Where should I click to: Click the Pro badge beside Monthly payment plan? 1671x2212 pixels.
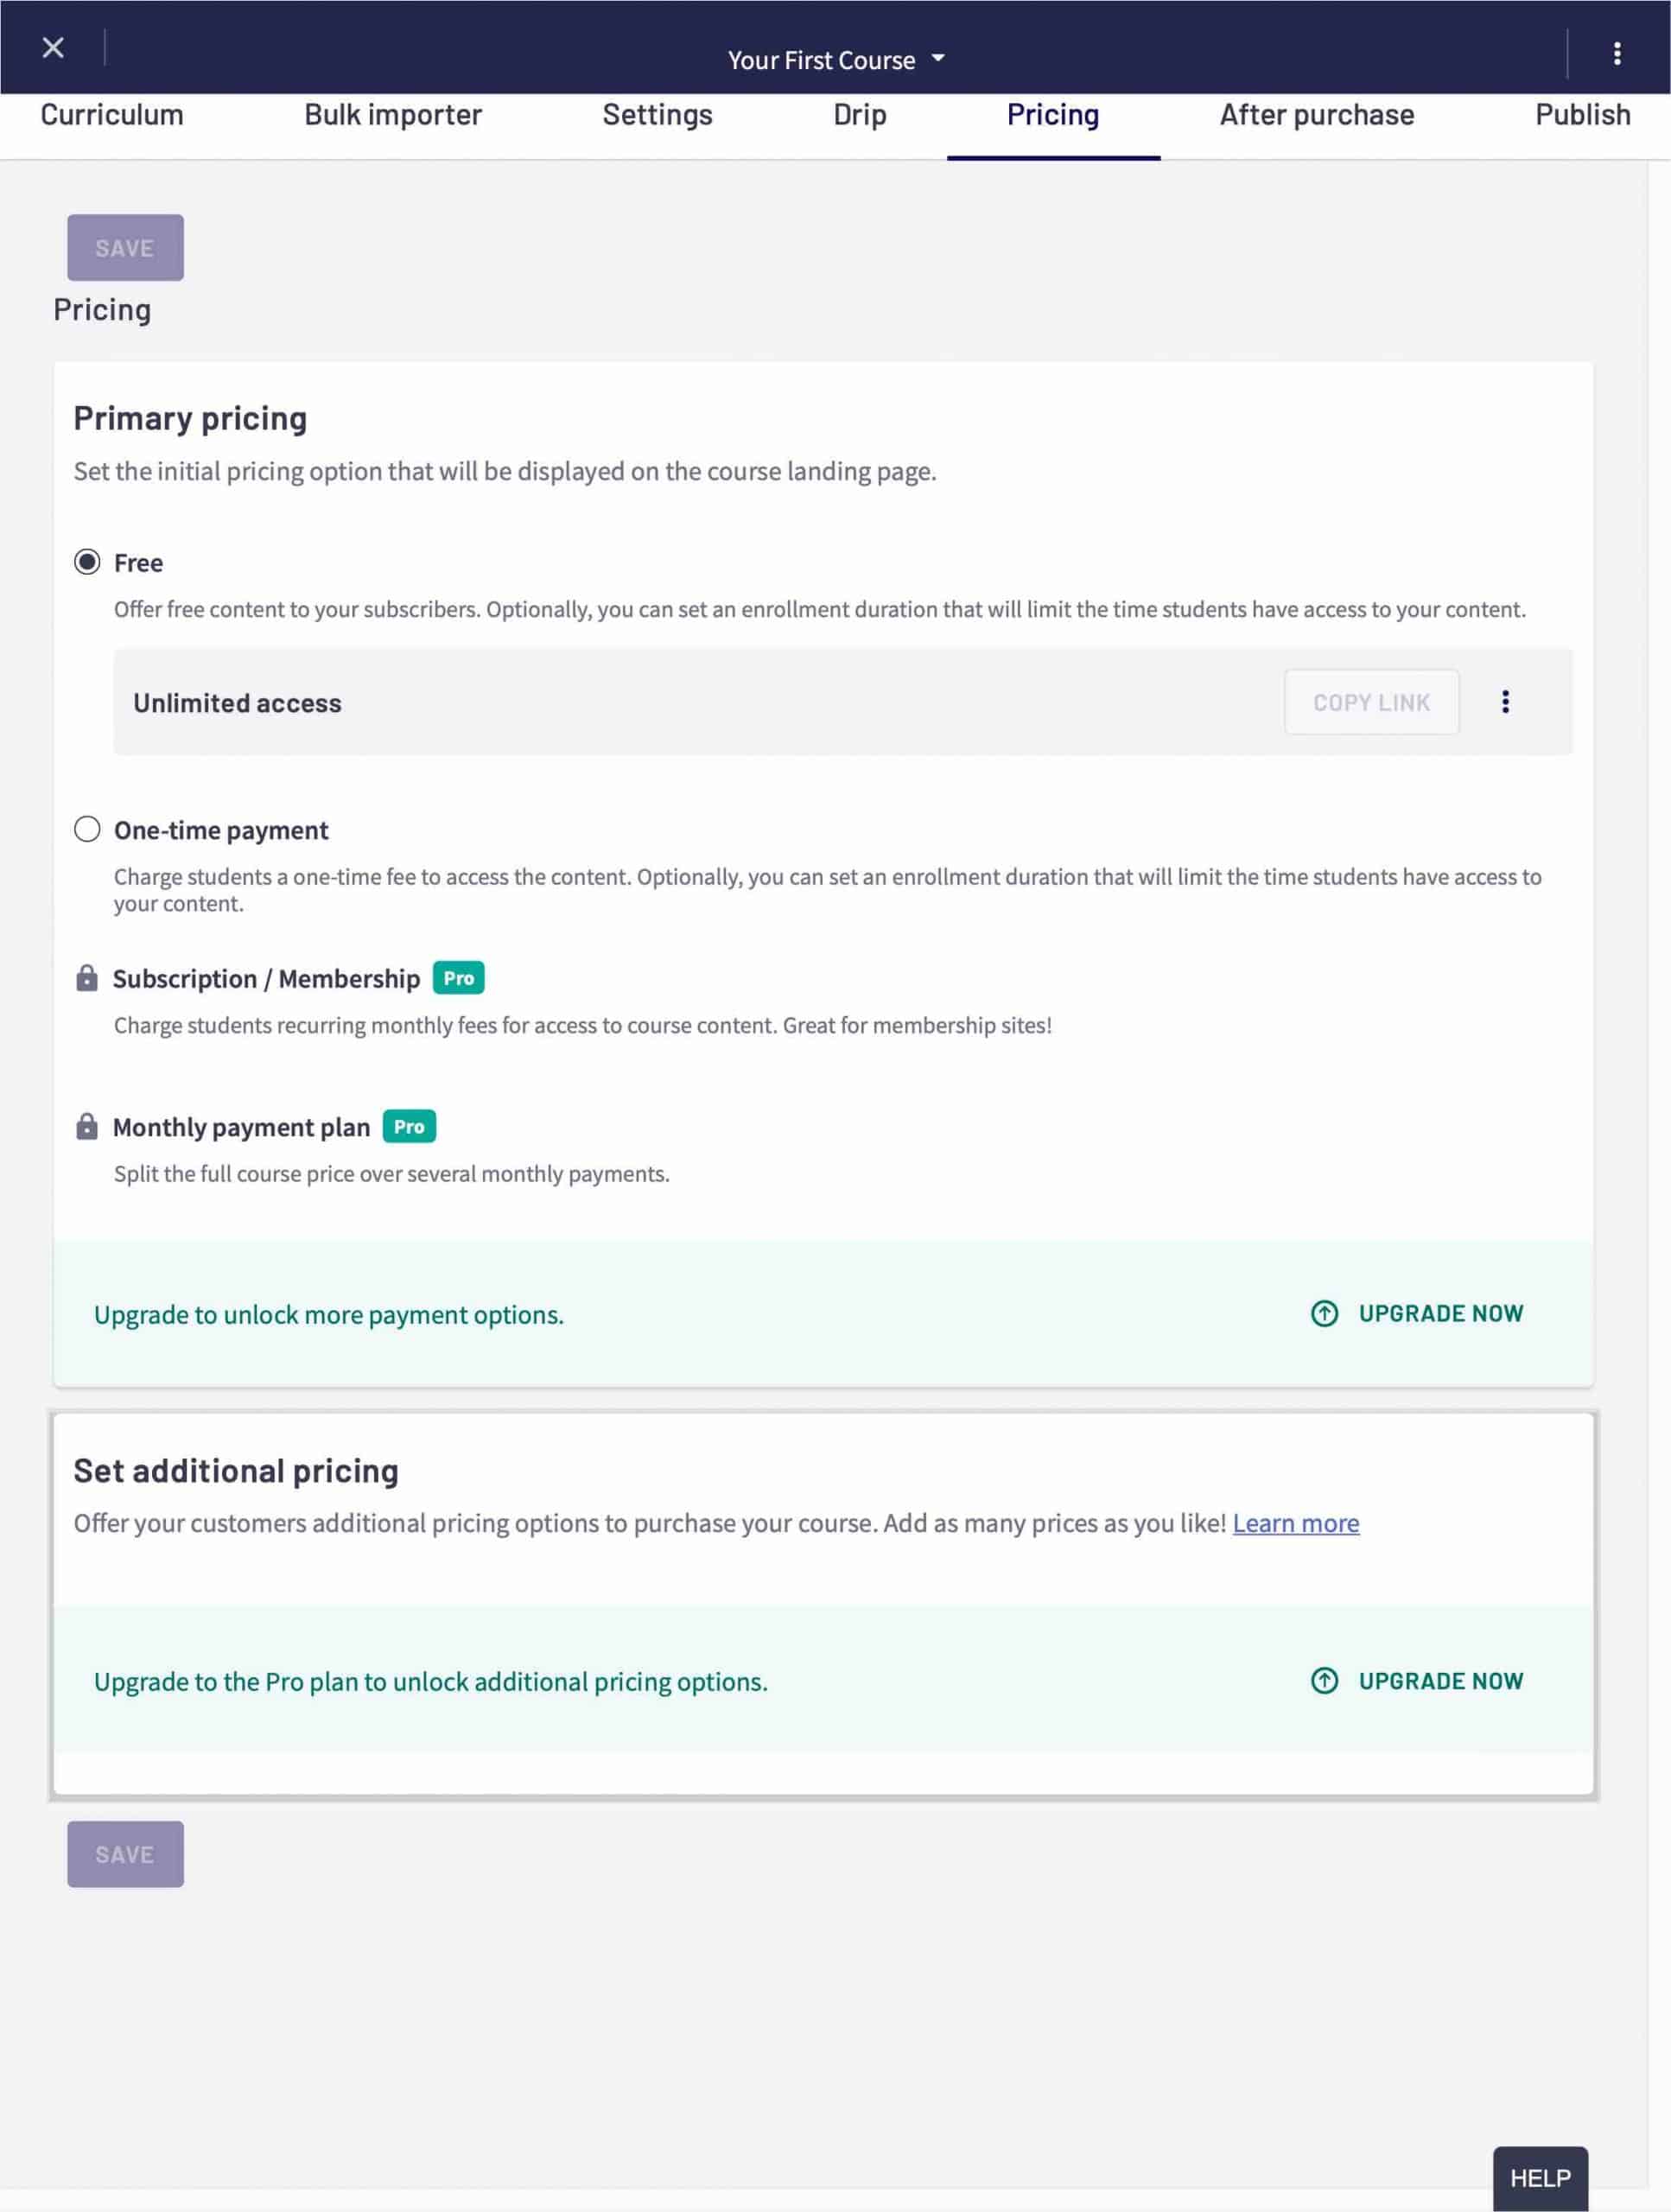click(x=409, y=1127)
